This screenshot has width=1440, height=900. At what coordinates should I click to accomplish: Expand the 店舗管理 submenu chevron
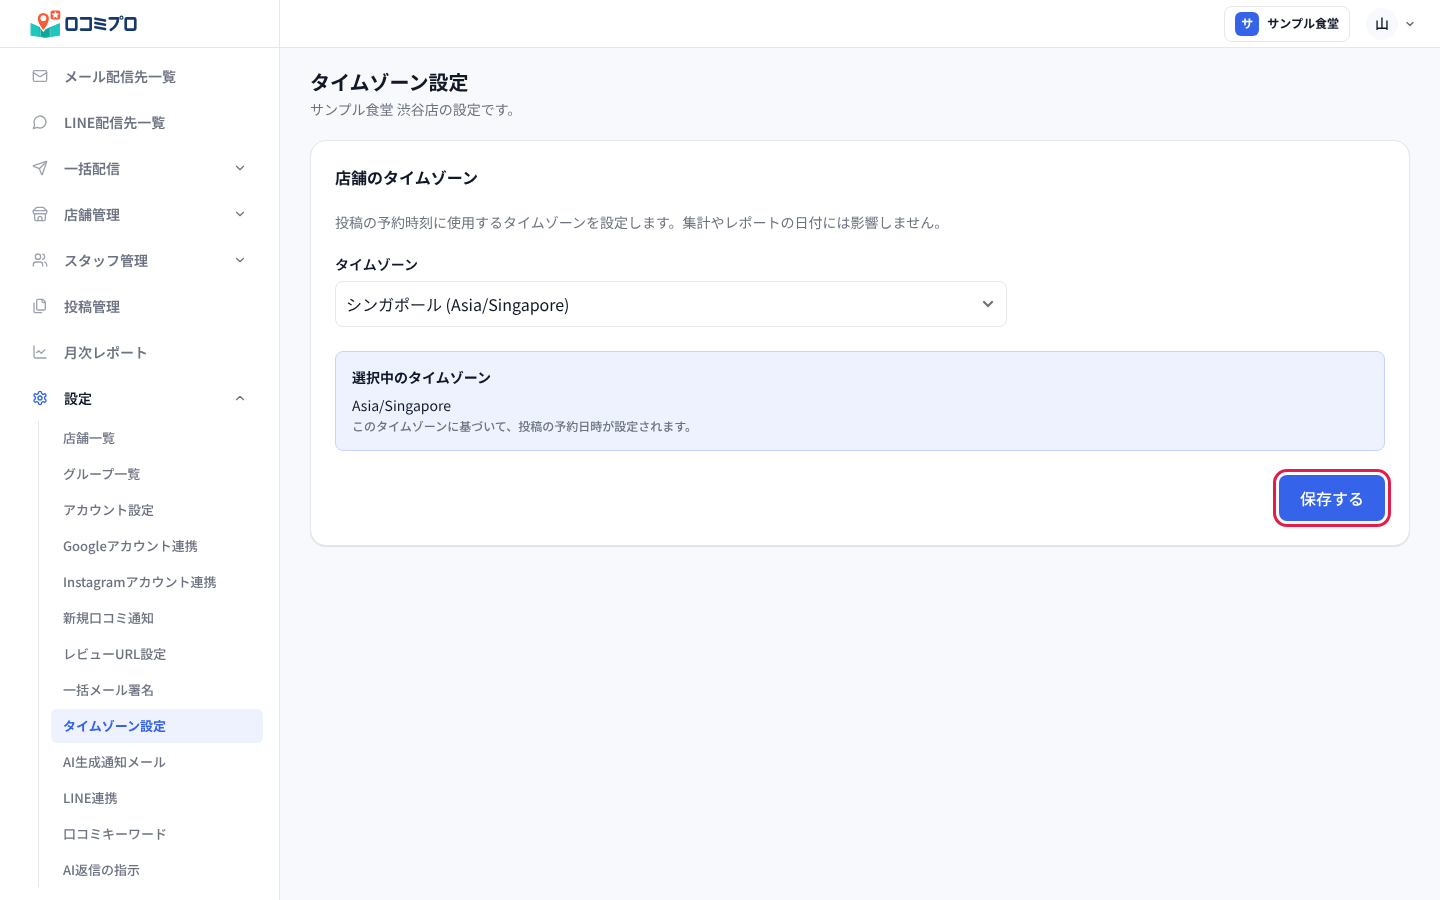pos(240,214)
